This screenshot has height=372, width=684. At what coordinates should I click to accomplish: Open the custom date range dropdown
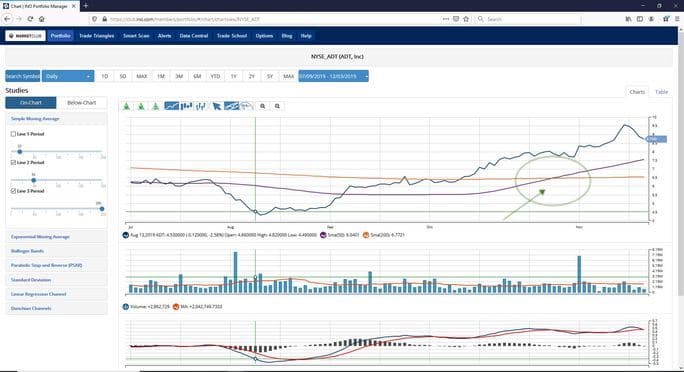(x=333, y=76)
